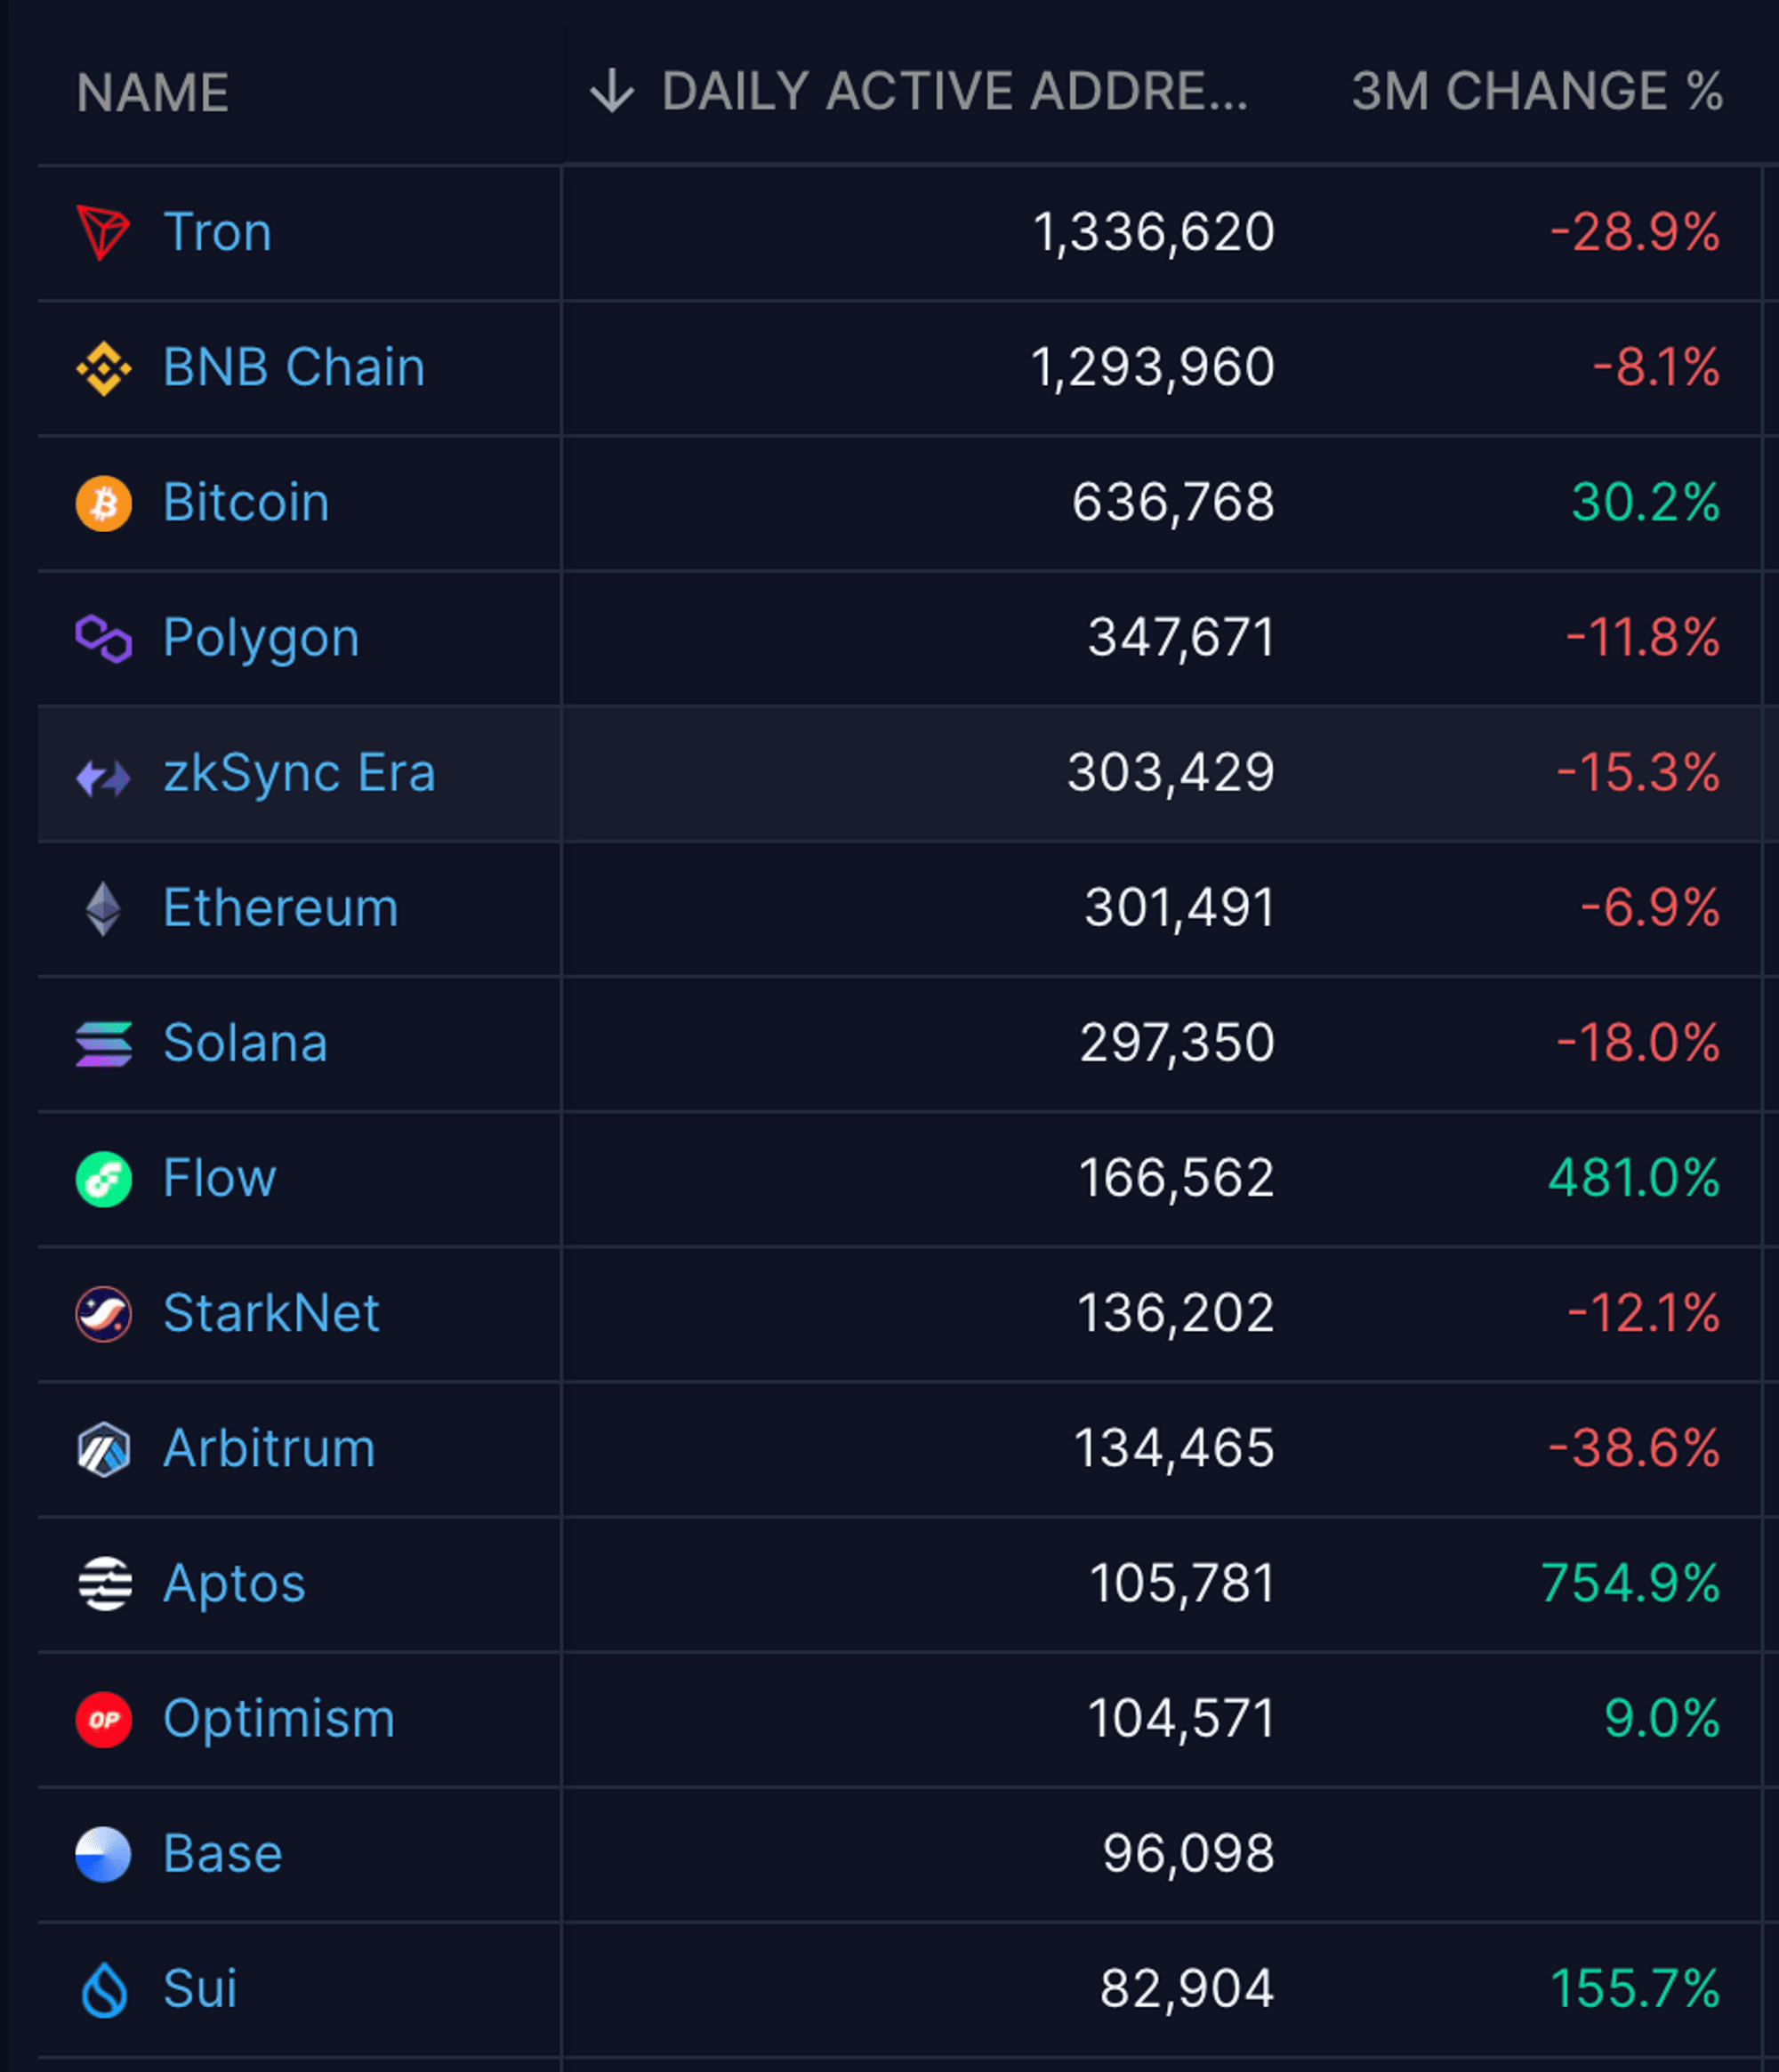Click the BNB Chain logo icon
Viewport: 1779px width, 2072px height.
point(103,368)
